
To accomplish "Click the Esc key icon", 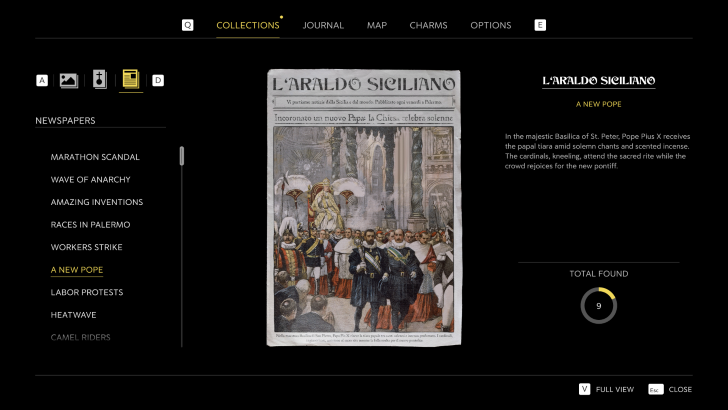I will [655, 389].
